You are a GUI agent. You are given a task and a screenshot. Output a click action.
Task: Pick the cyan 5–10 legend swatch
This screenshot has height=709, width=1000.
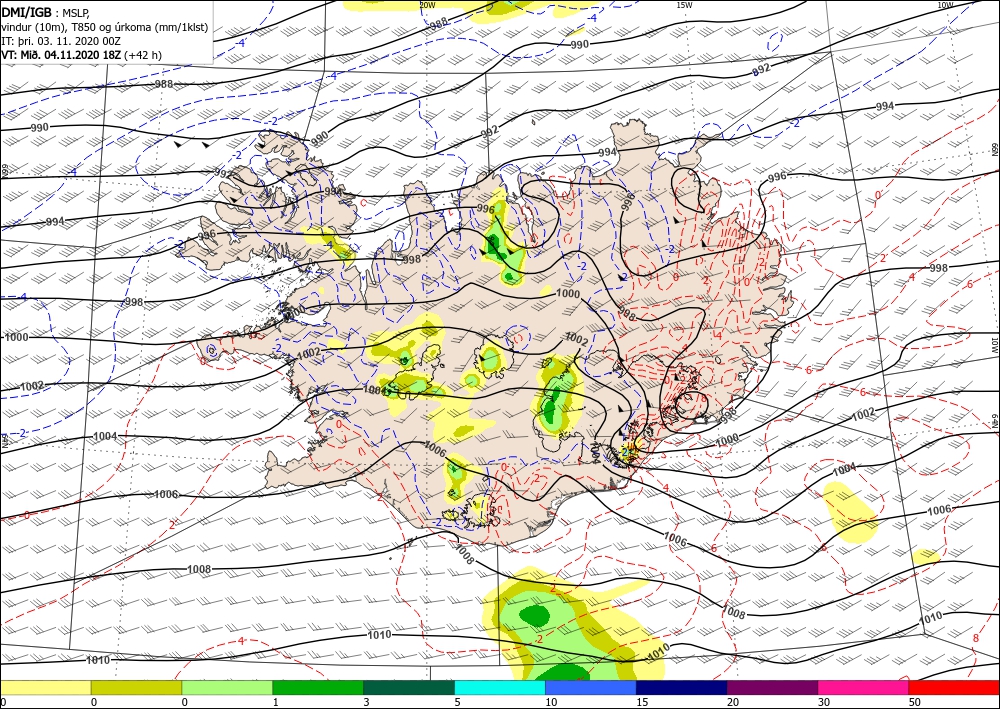500,687
